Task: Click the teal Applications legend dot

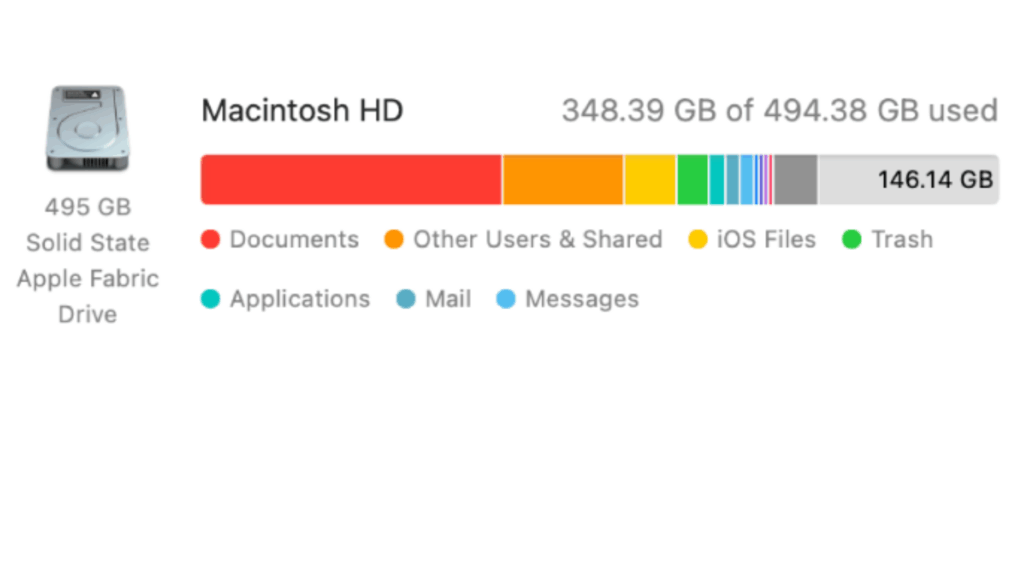Action: coord(210,299)
